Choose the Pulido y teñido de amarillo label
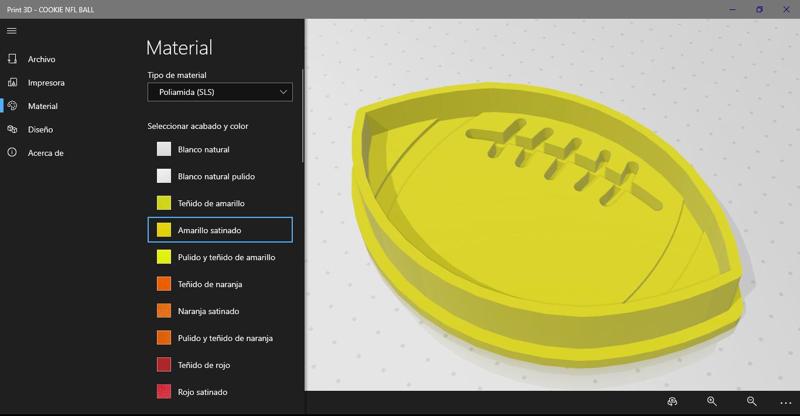 click(x=227, y=258)
